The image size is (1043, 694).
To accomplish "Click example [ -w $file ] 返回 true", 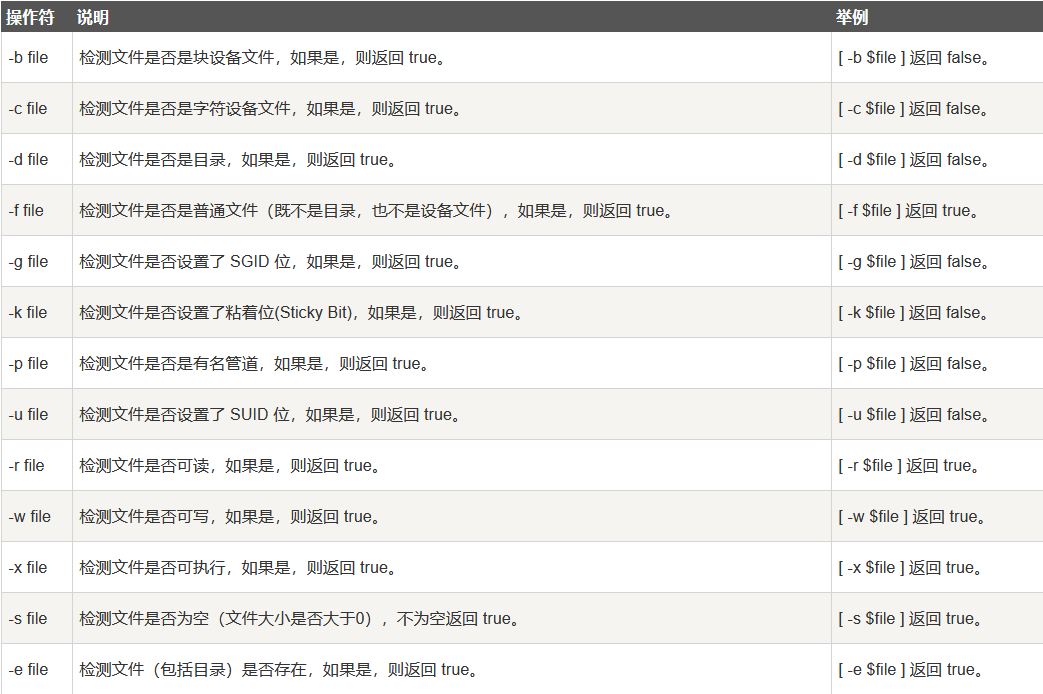I will (x=912, y=516).
